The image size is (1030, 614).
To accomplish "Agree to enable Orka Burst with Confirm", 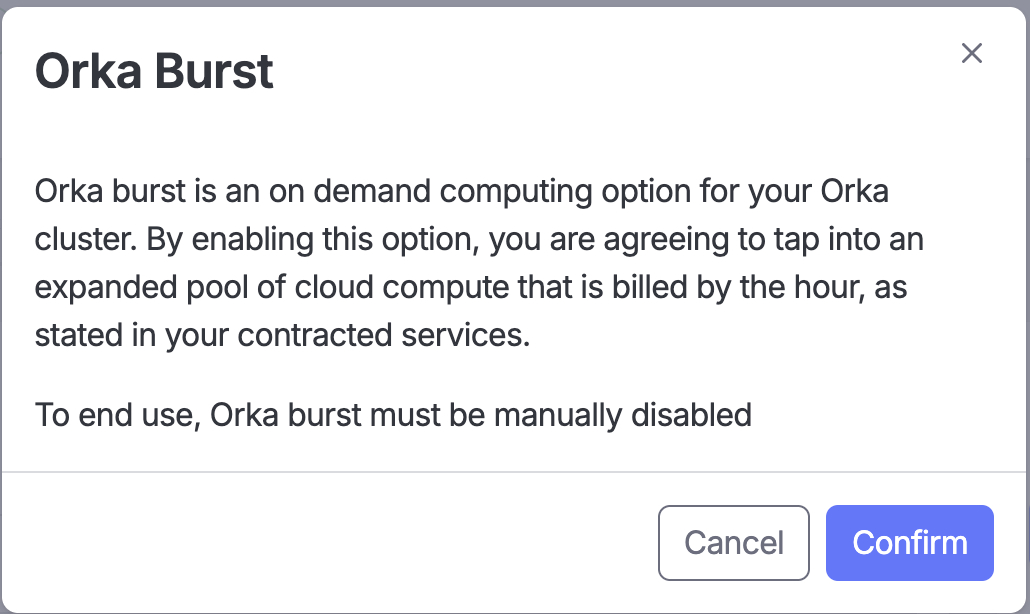I will [x=909, y=543].
